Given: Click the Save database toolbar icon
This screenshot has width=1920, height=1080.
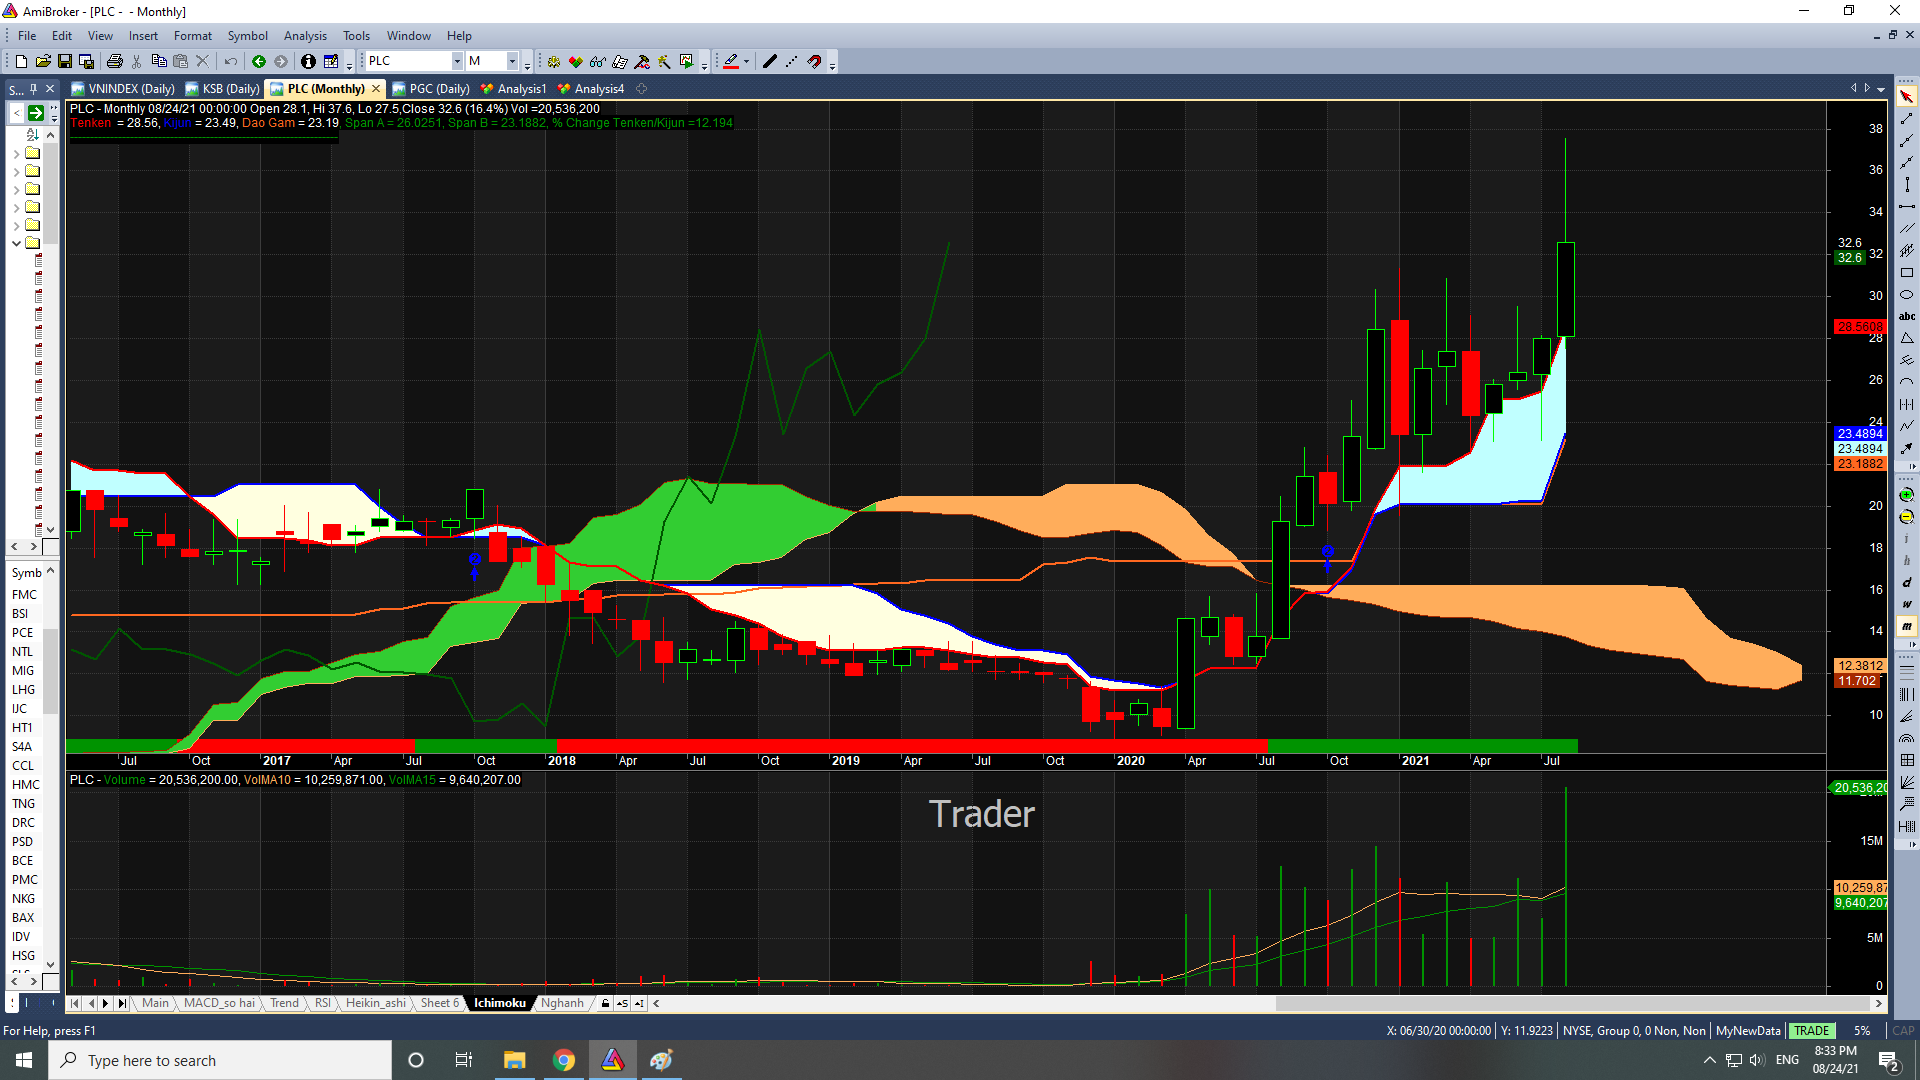Looking at the screenshot, I should pos(87,62).
